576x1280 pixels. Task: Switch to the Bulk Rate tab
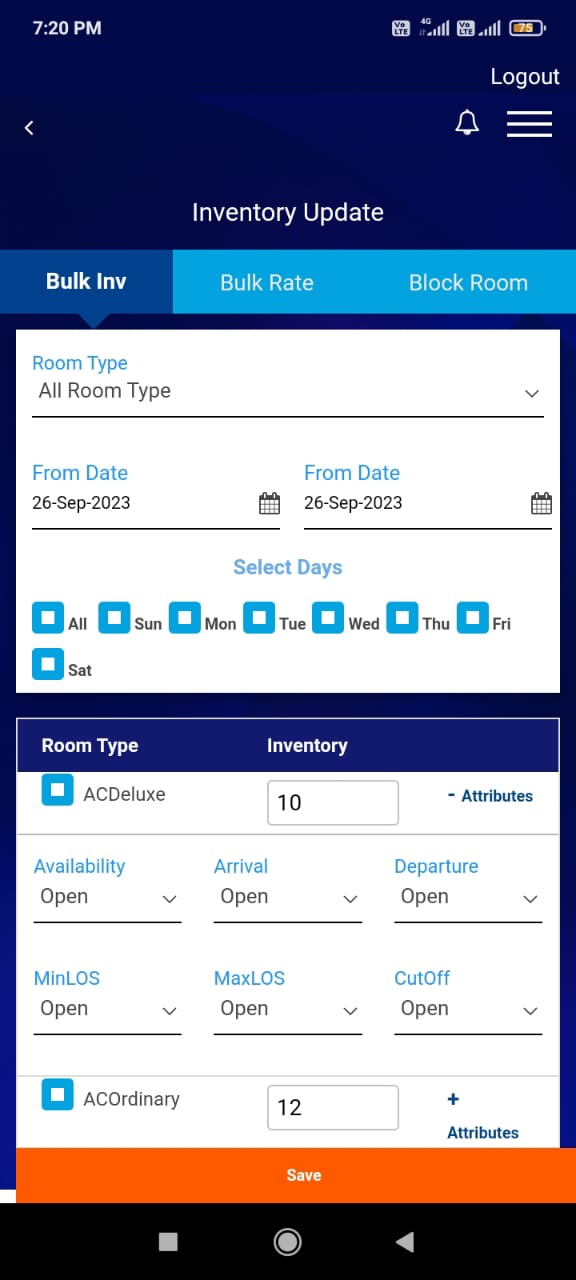pos(266,282)
